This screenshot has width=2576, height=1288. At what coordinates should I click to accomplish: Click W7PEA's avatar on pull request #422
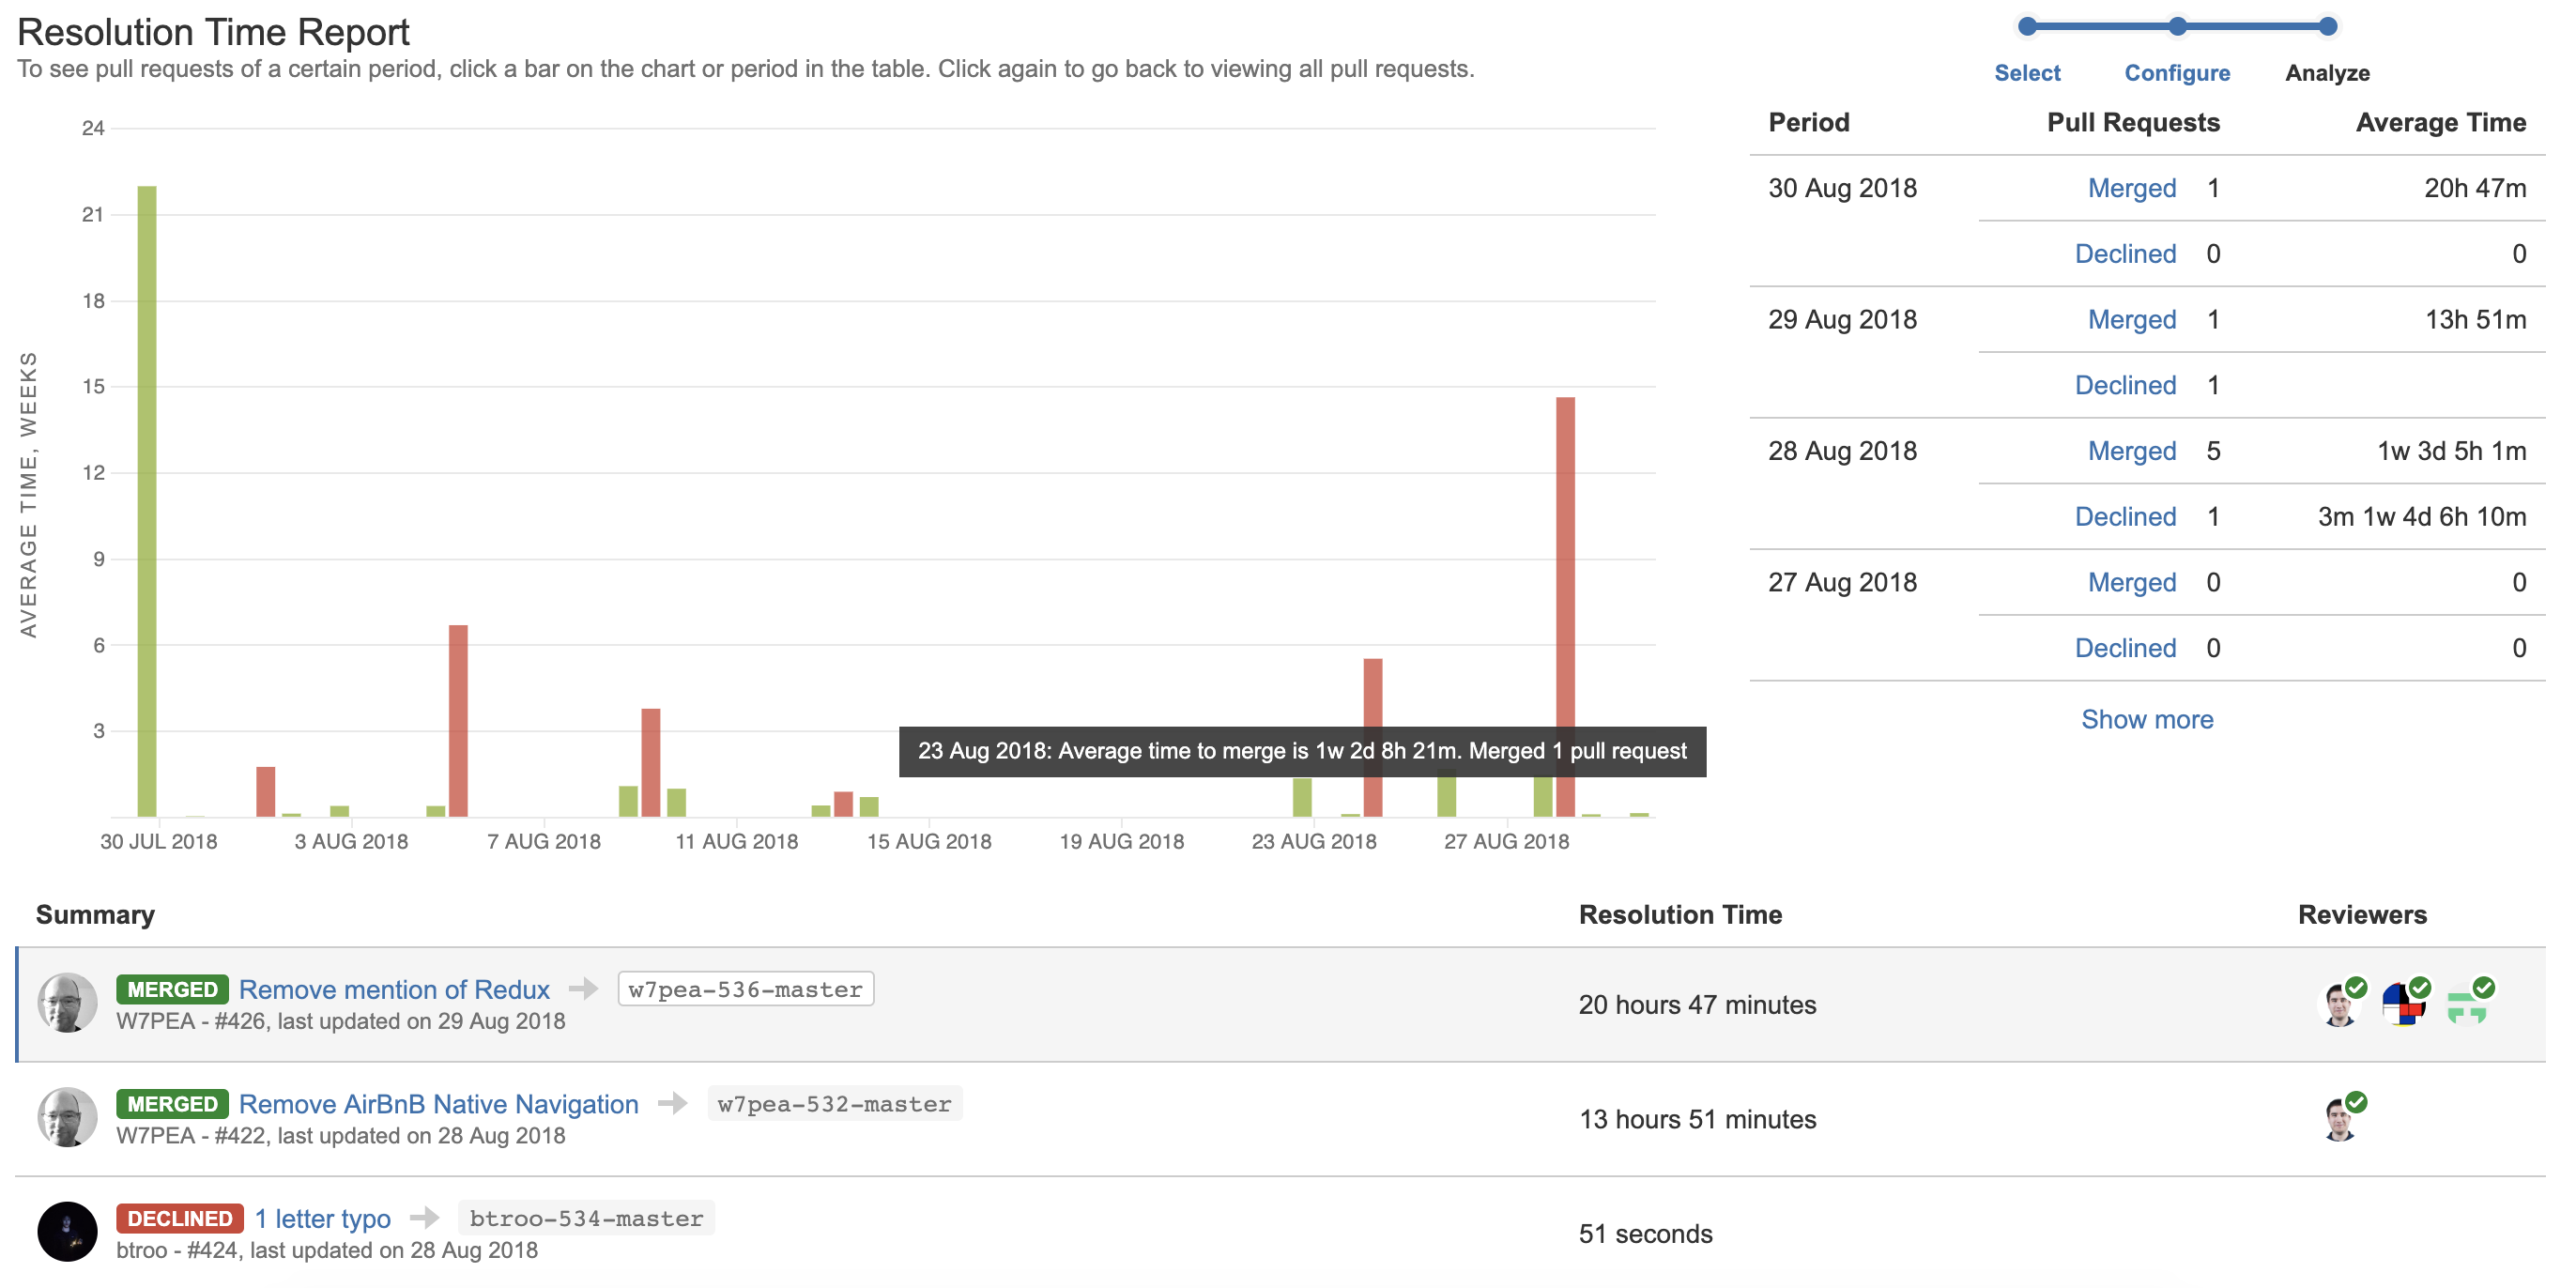coord(68,1118)
